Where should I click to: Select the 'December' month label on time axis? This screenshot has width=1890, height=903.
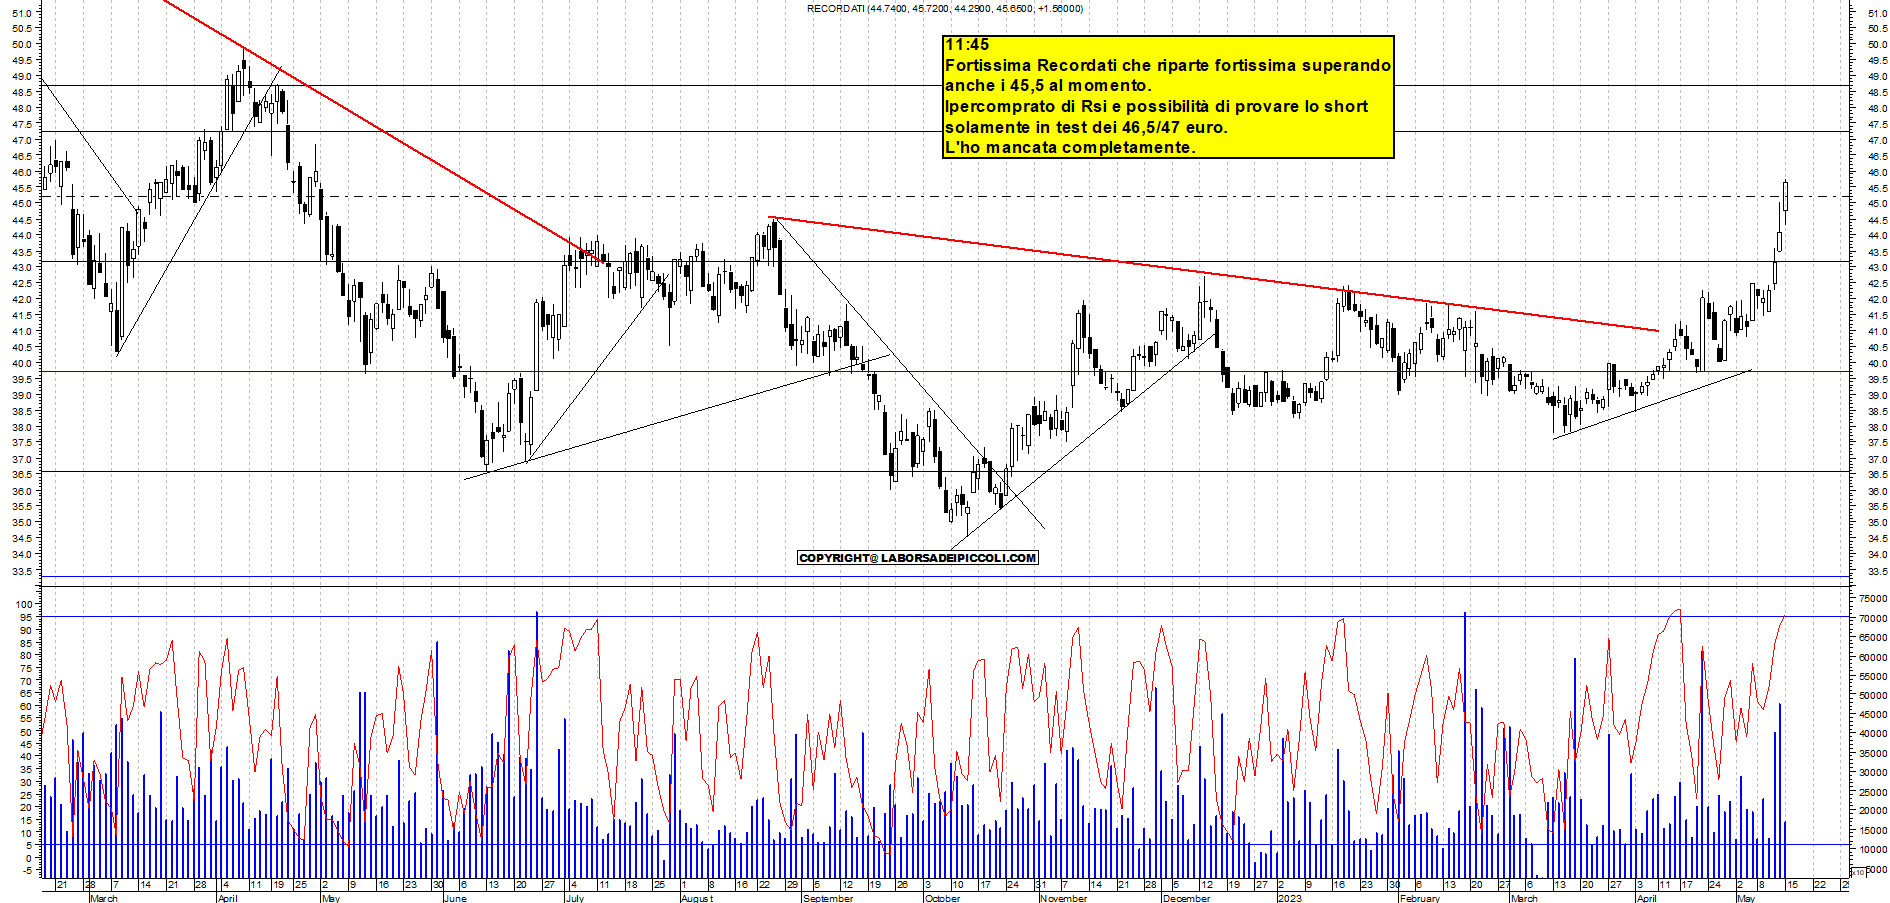click(x=1187, y=898)
